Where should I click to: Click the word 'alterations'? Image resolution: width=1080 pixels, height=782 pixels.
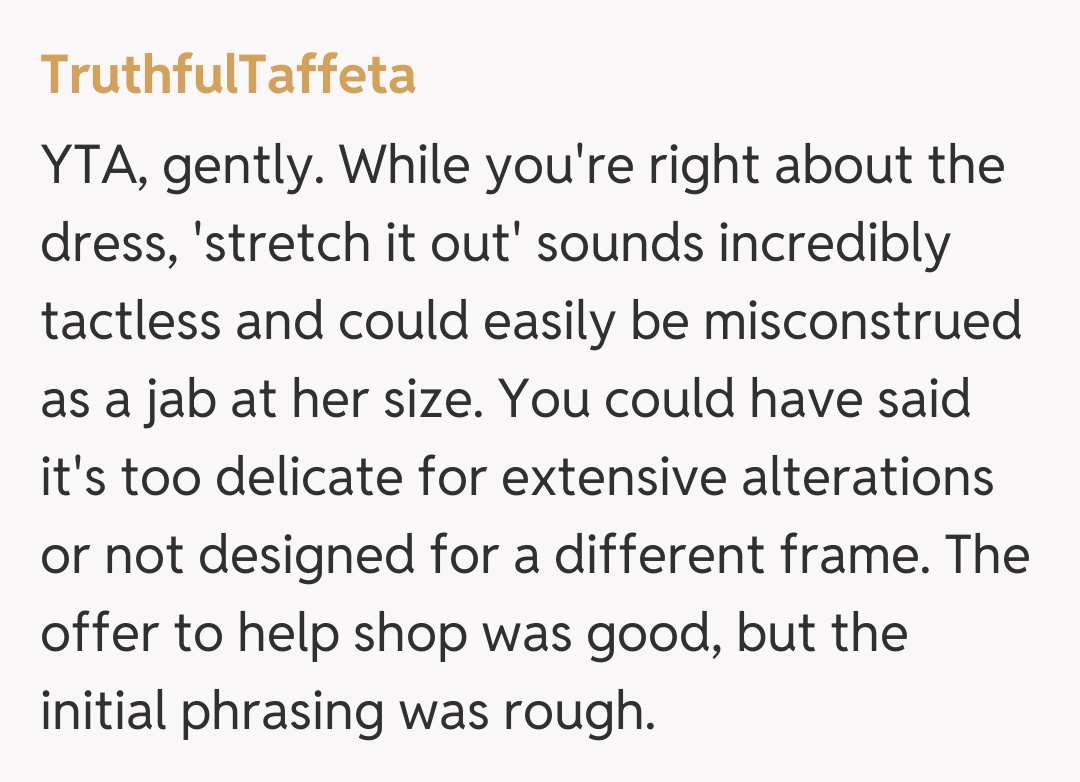[x=867, y=478]
